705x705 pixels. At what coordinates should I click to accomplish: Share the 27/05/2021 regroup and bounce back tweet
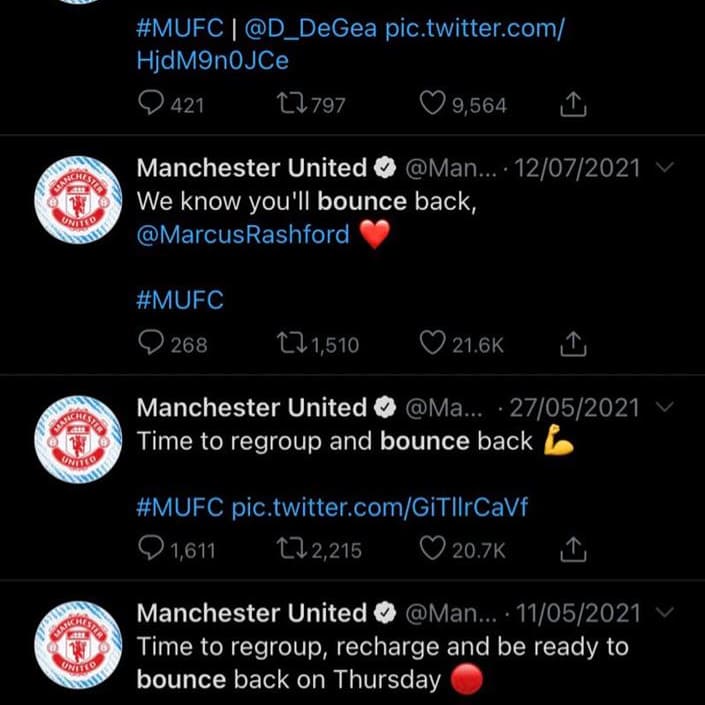click(573, 549)
